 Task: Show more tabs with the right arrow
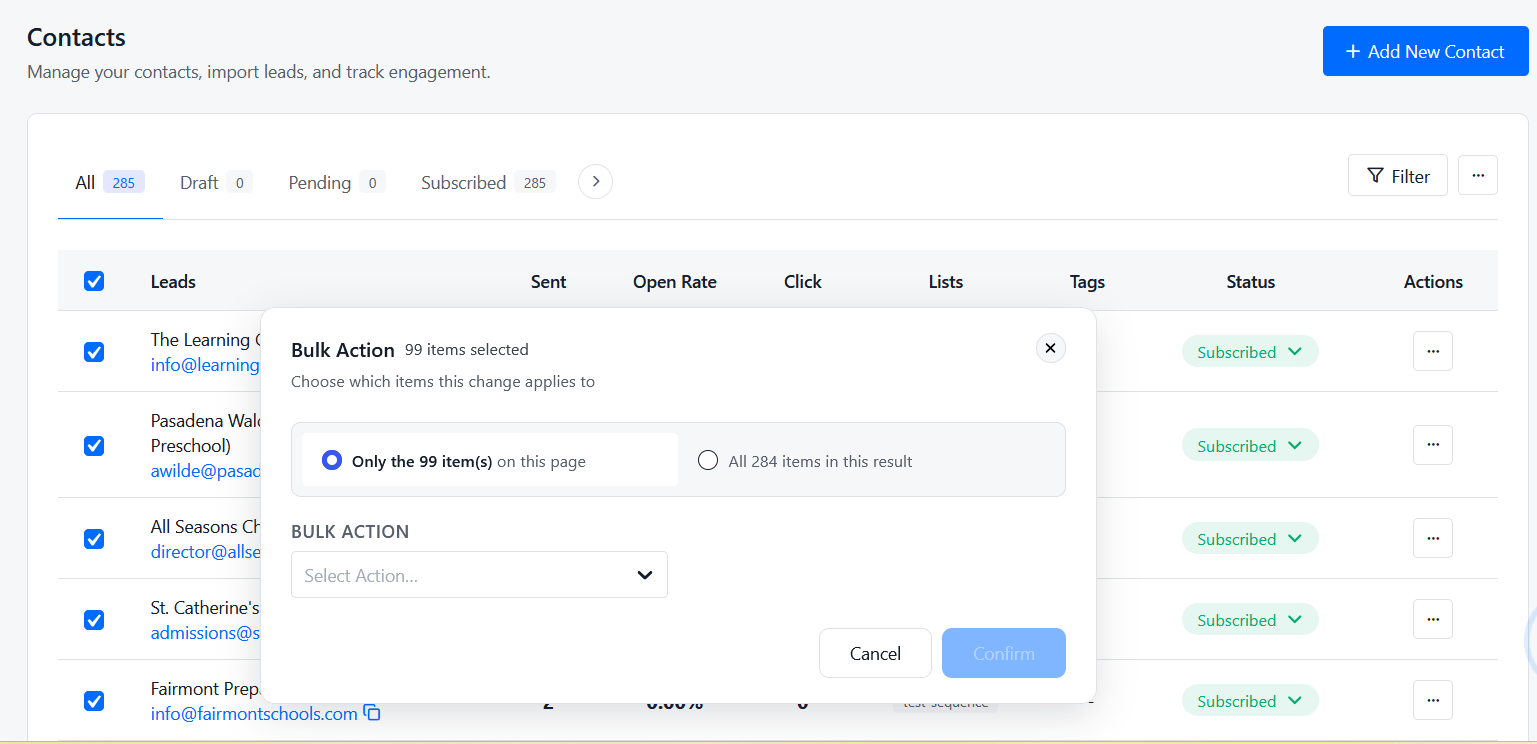pos(596,181)
